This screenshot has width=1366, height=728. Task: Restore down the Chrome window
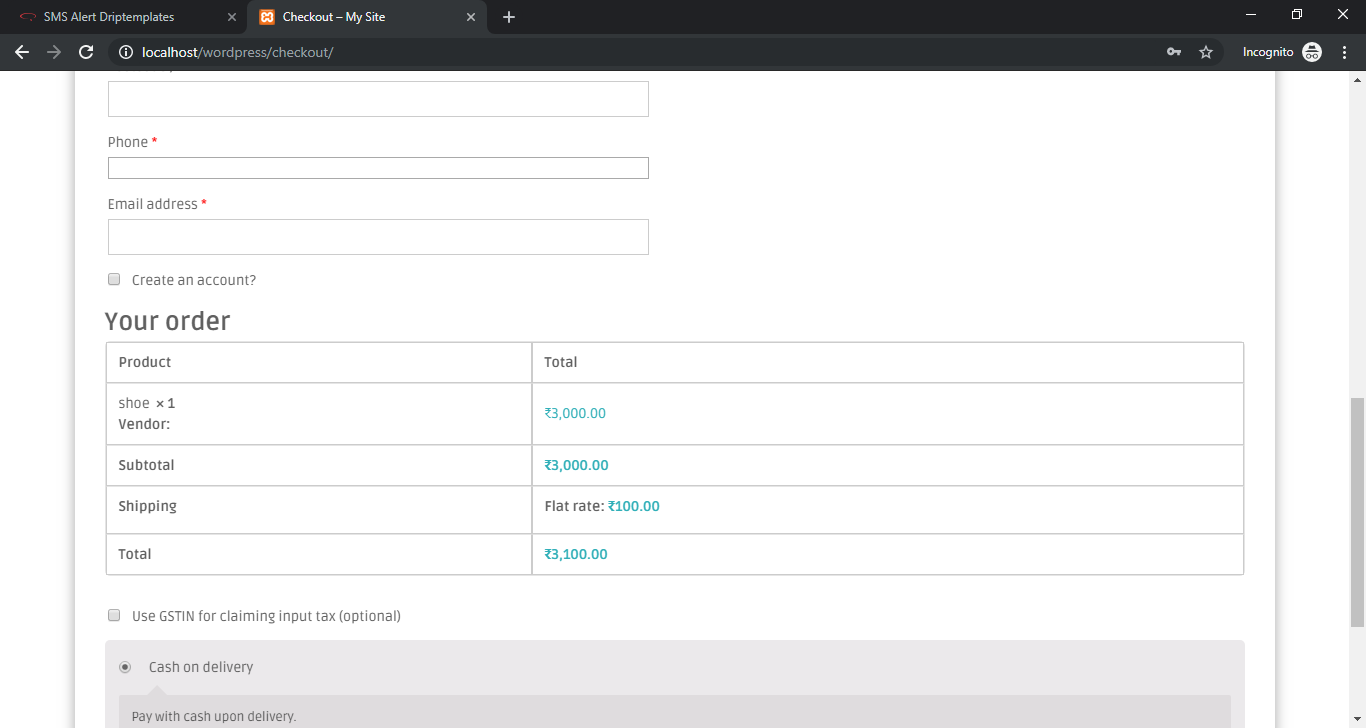tap(1297, 15)
